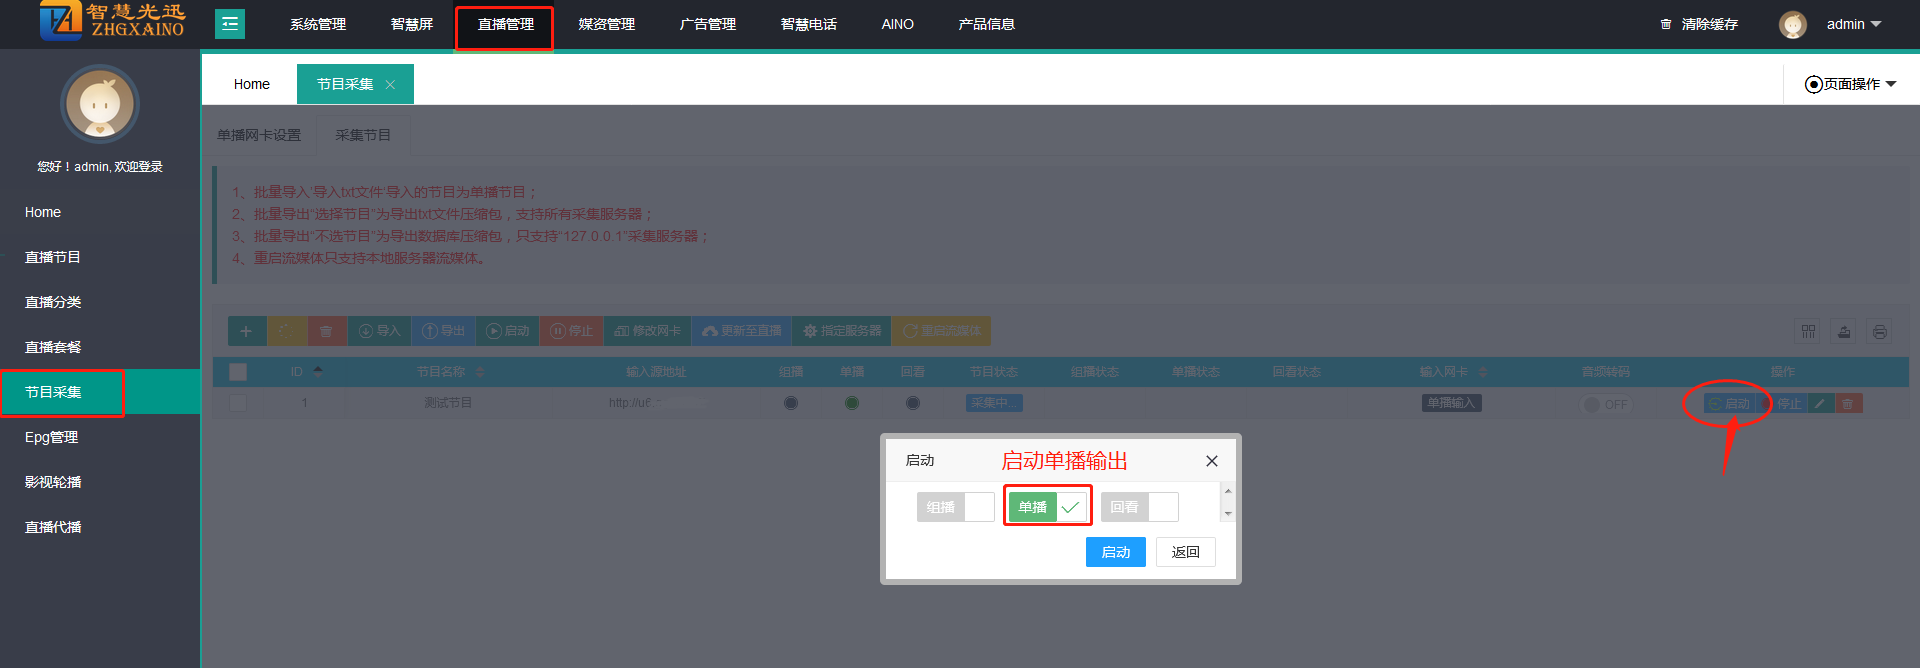1920x668 pixels.
Task: Click the row 启动 action button
Action: tap(1729, 404)
